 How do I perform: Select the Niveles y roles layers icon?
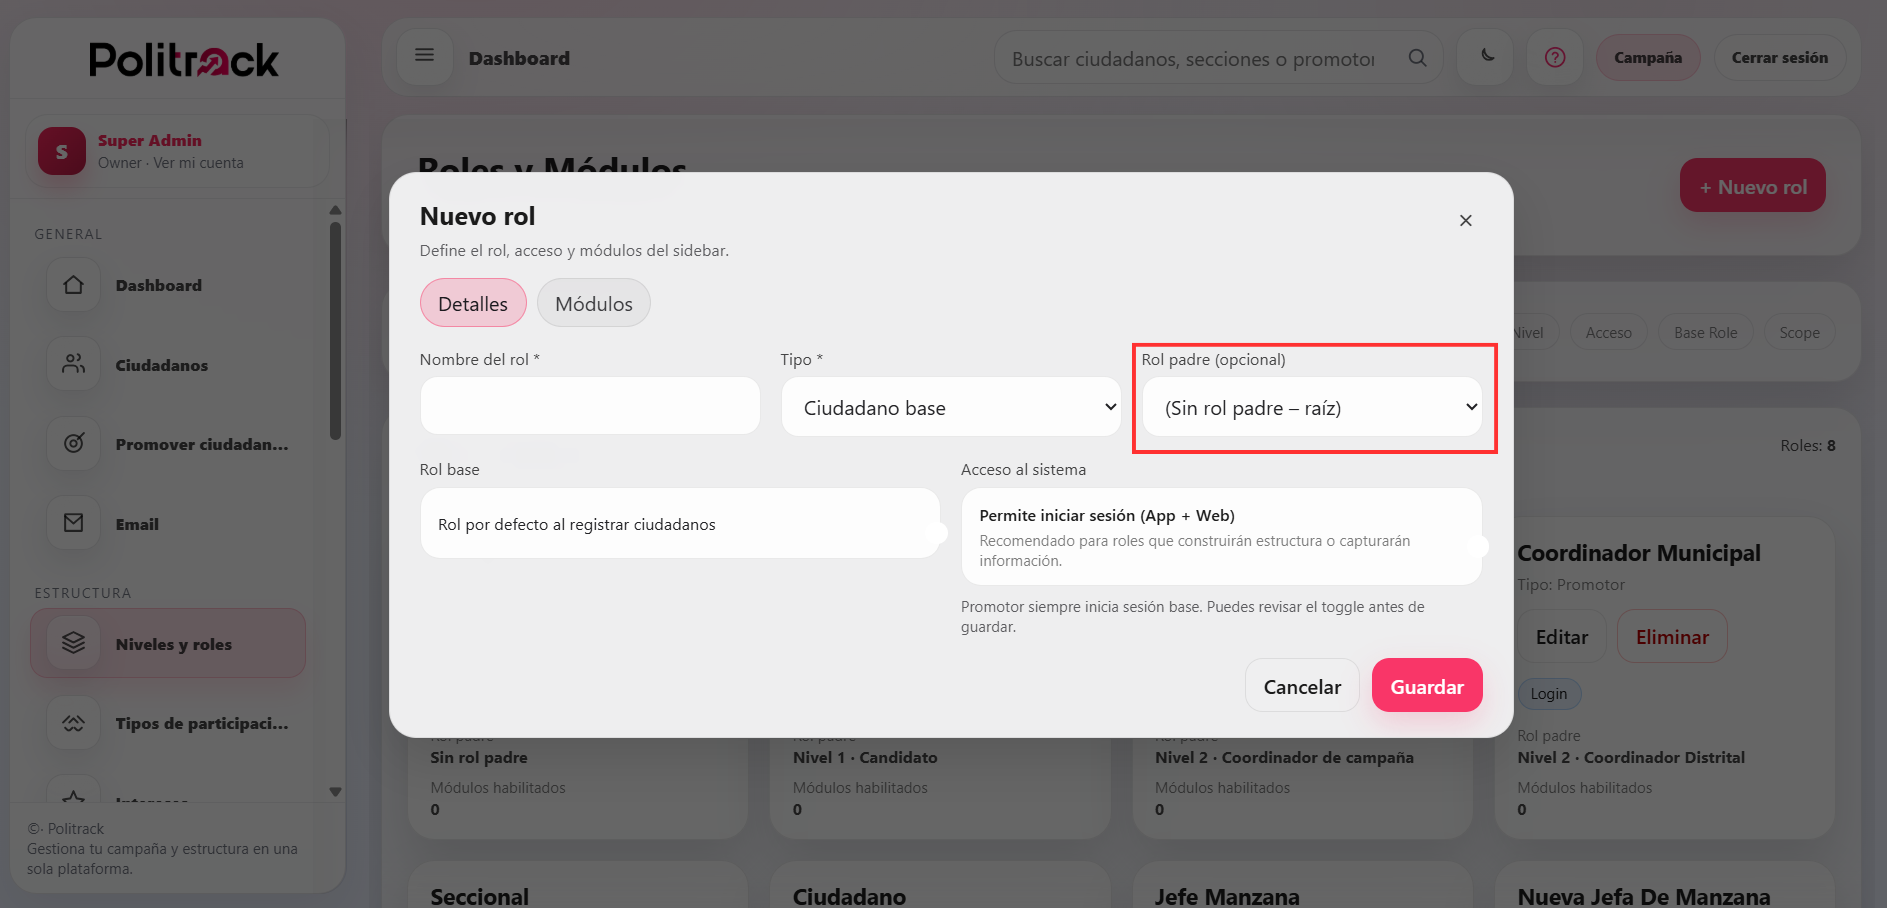click(x=72, y=643)
